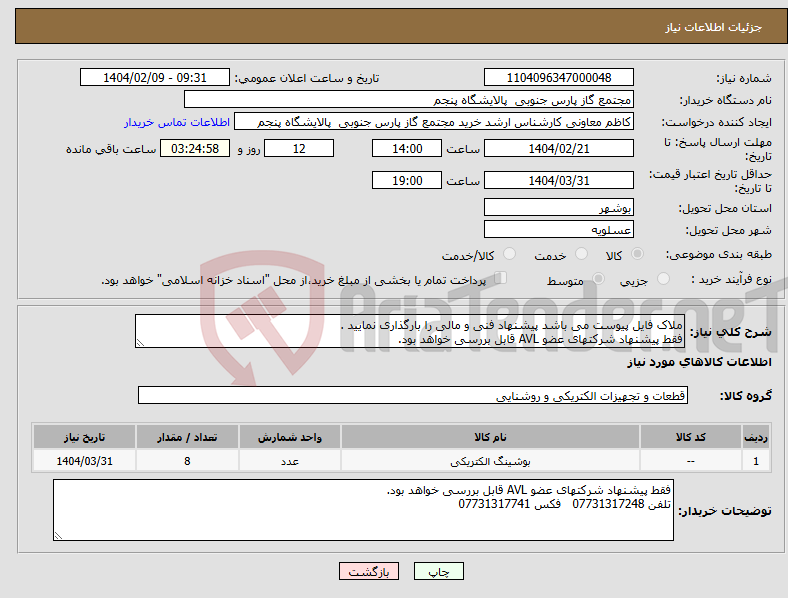The image size is (788, 598).
Task: Click the اطلاعات کالاهای مورد نیاز section heading
Action: point(700,362)
